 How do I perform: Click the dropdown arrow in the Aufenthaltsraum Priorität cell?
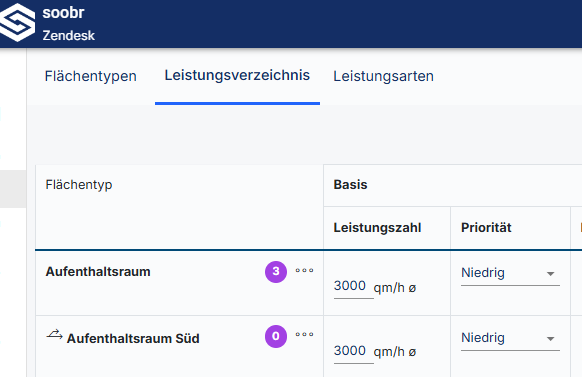click(550, 274)
